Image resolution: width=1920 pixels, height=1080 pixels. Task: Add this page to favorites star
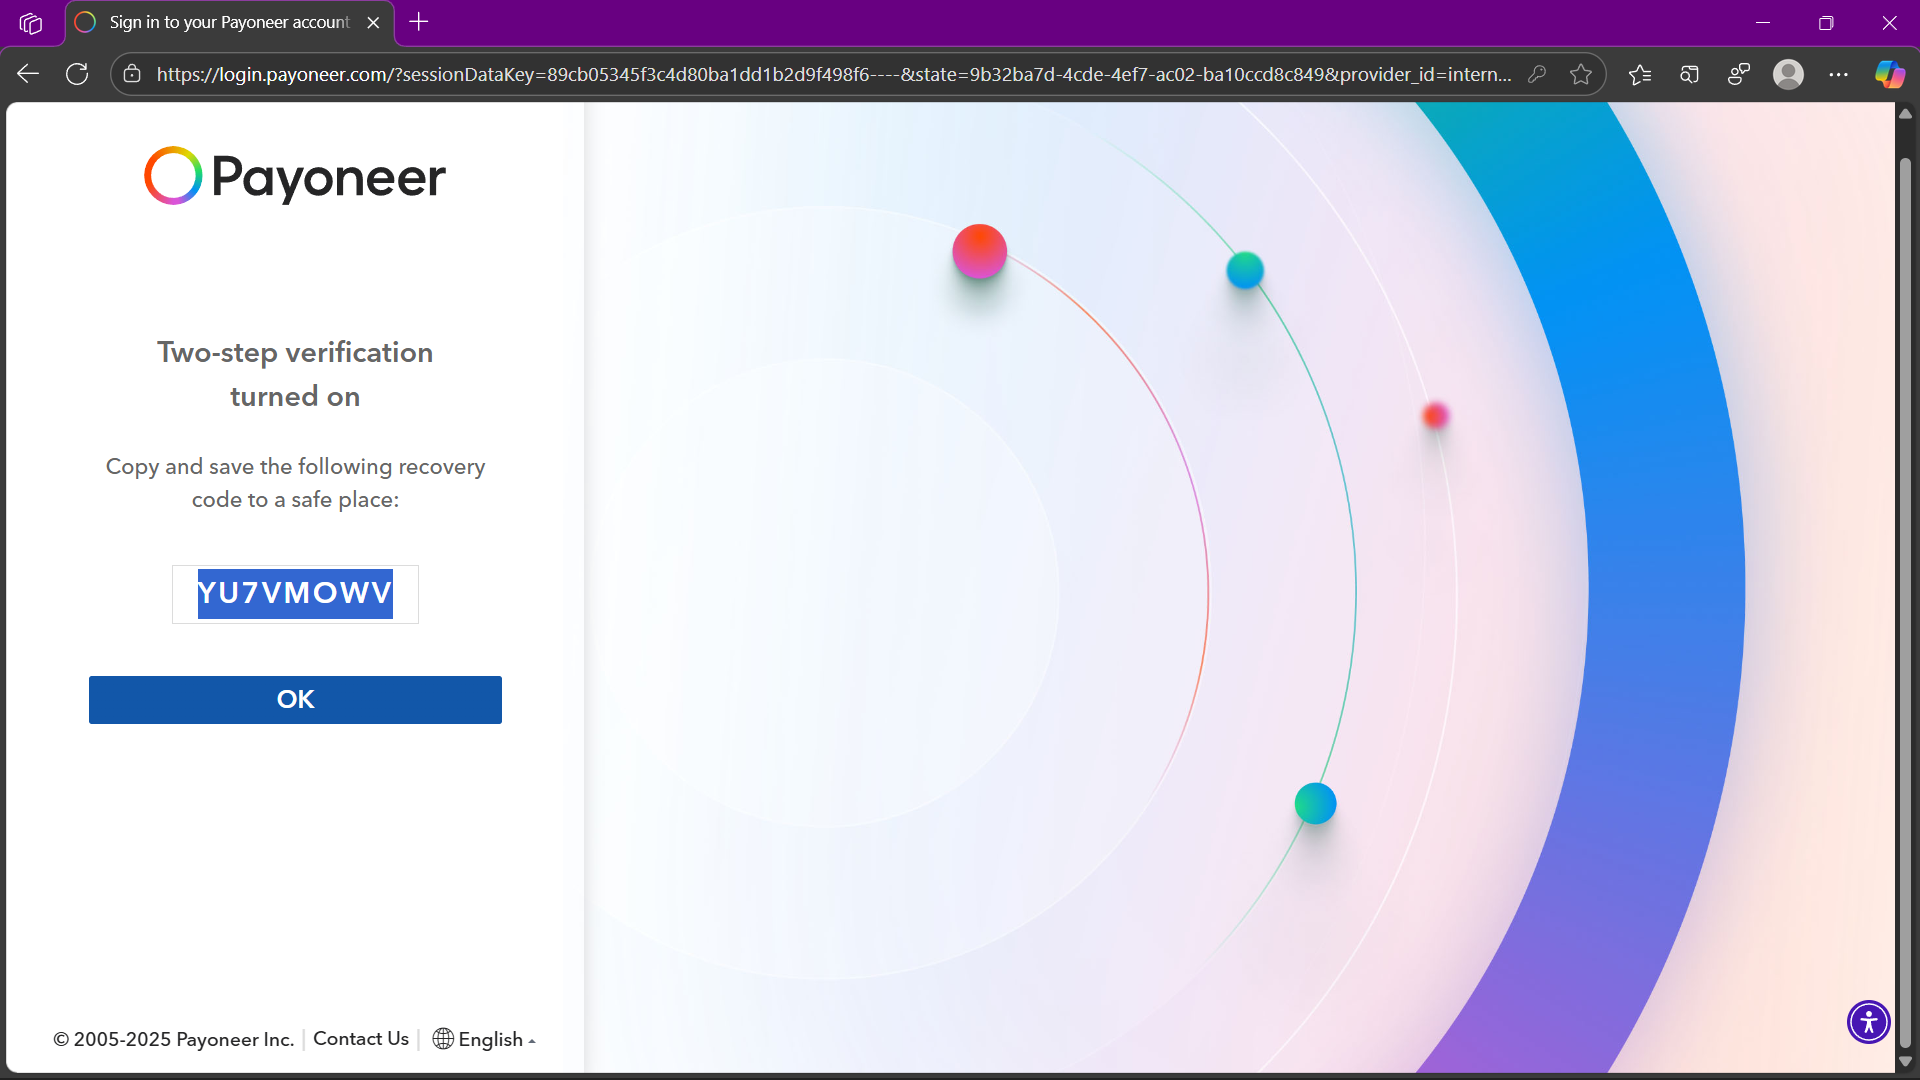coord(1581,74)
